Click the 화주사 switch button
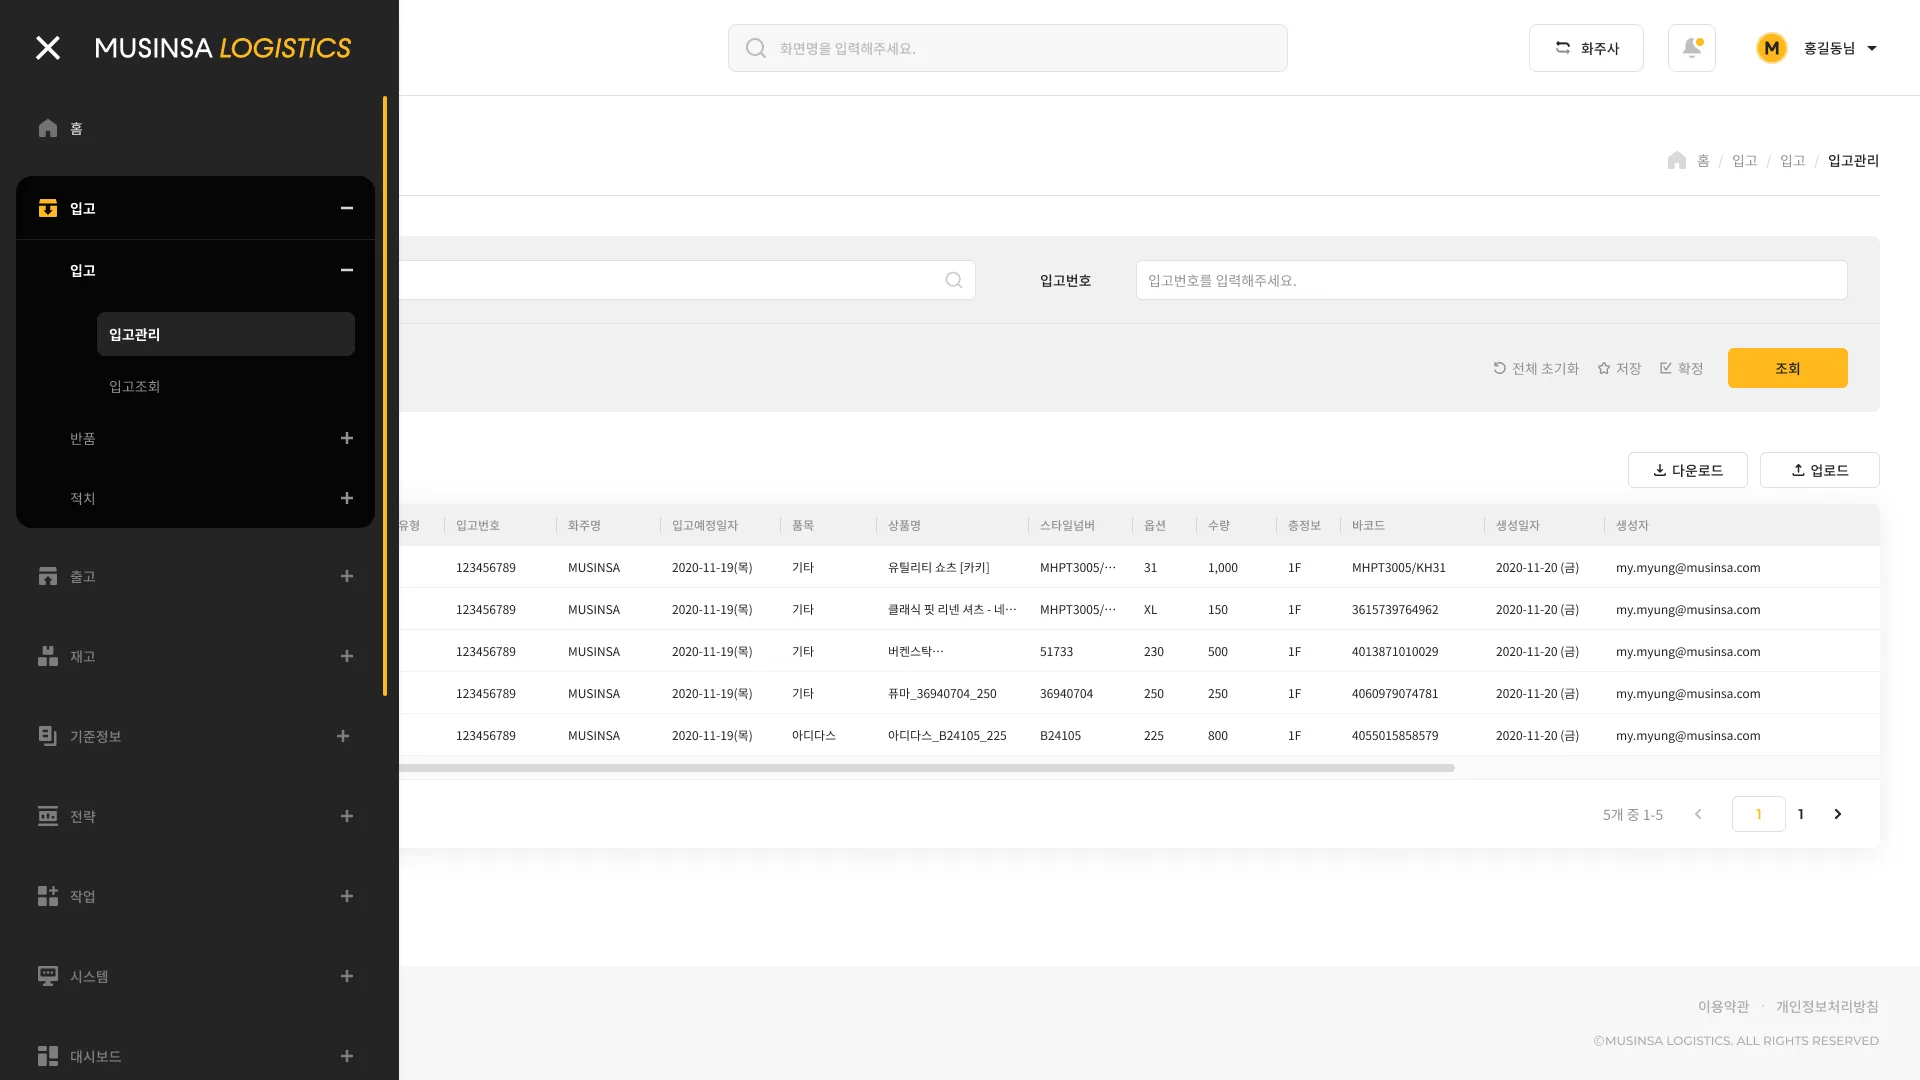 [x=1586, y=48]
